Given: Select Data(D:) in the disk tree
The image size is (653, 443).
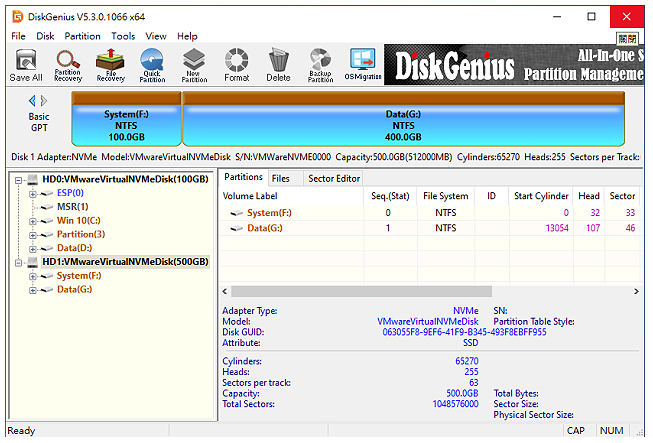Looking at the screenshot, I should point(75,248).
